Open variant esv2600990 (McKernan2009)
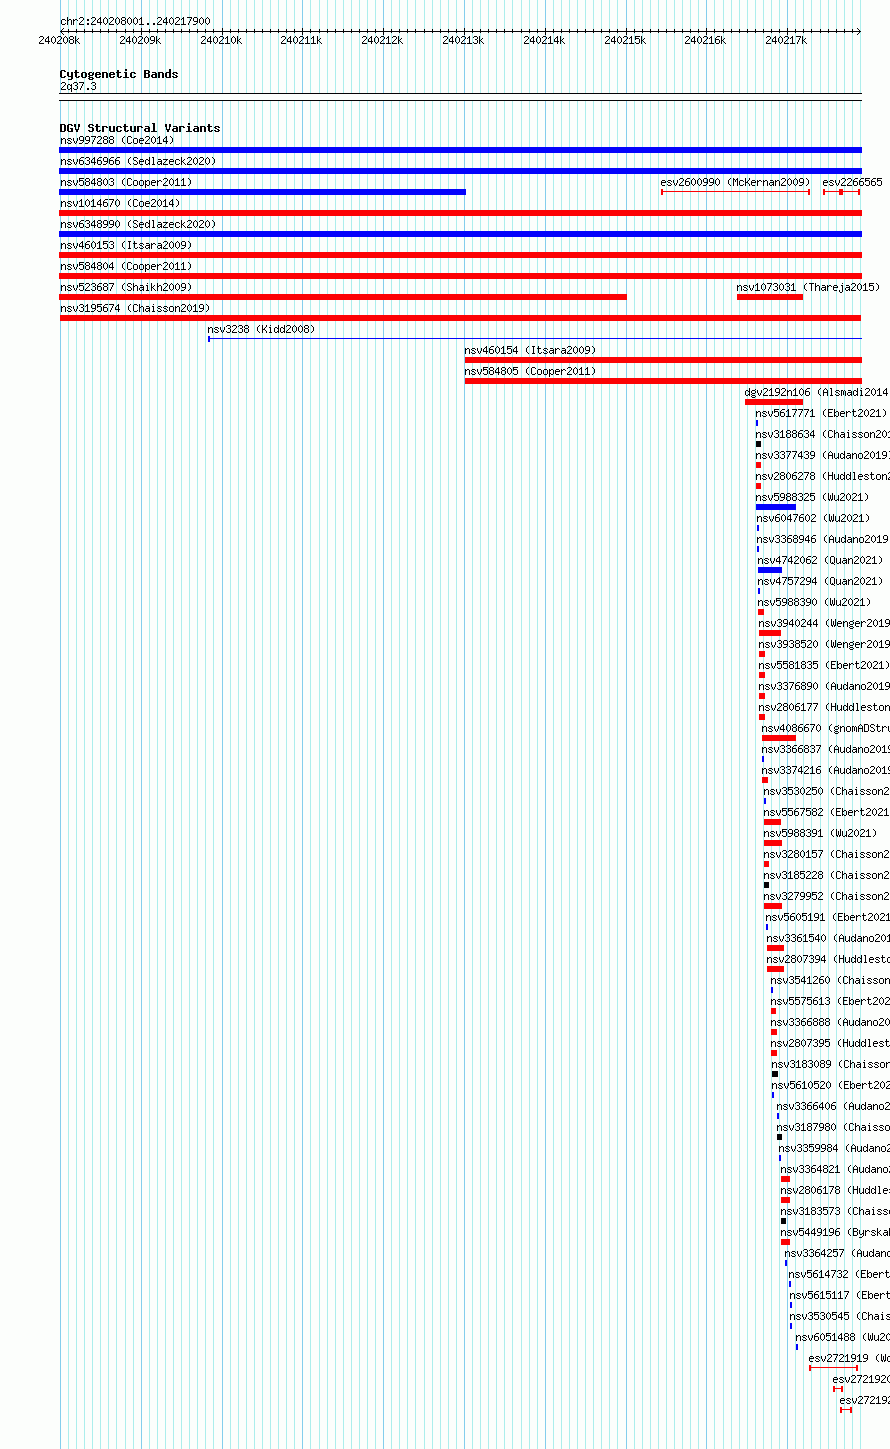Image resolution: width=890 pixels, height=1449 pixels. tap(736, 182)
